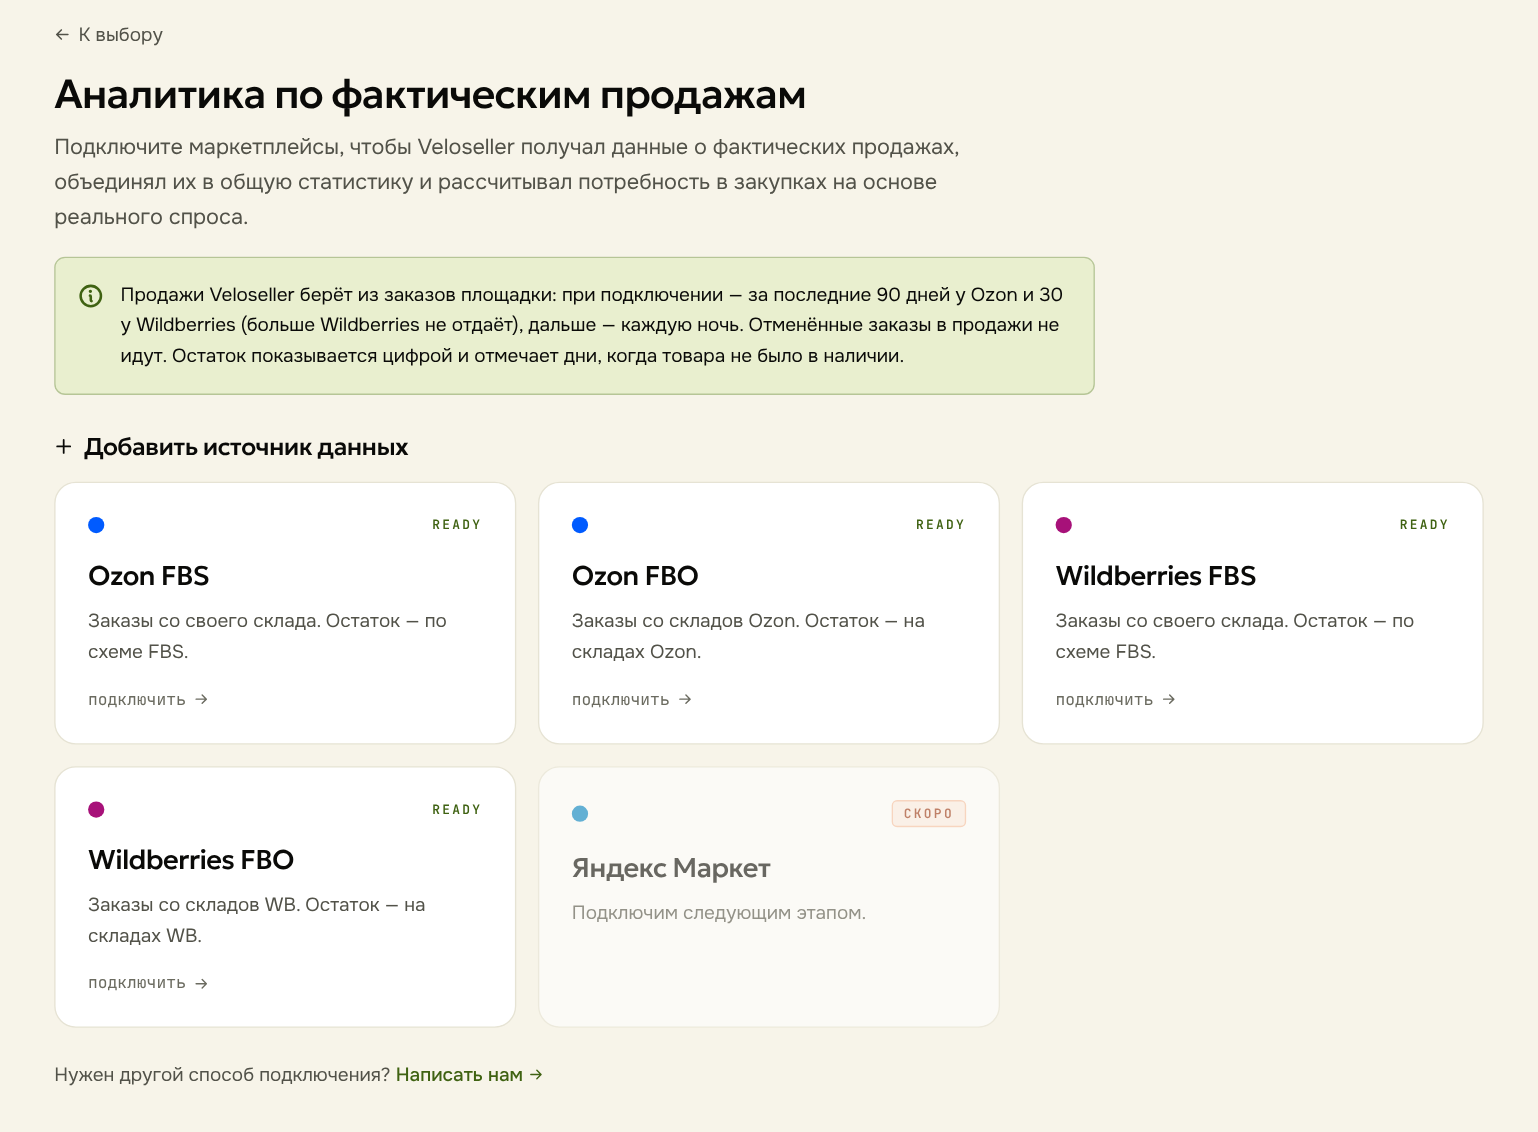
Task: Select the Wildberries FBO card title
Action: 191,860
